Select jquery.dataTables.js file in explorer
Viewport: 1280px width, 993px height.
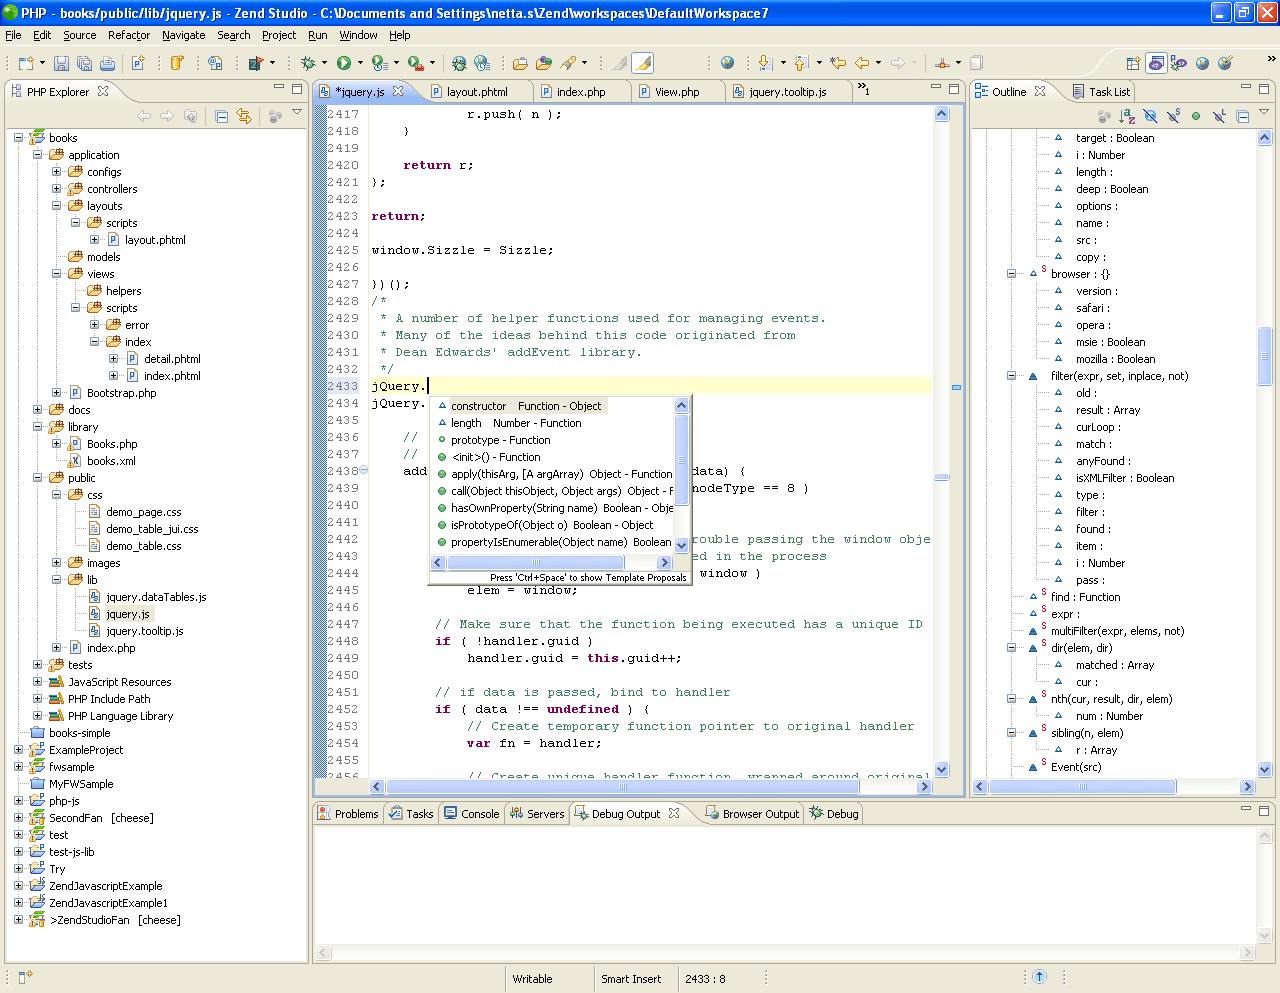coord(156,597)
